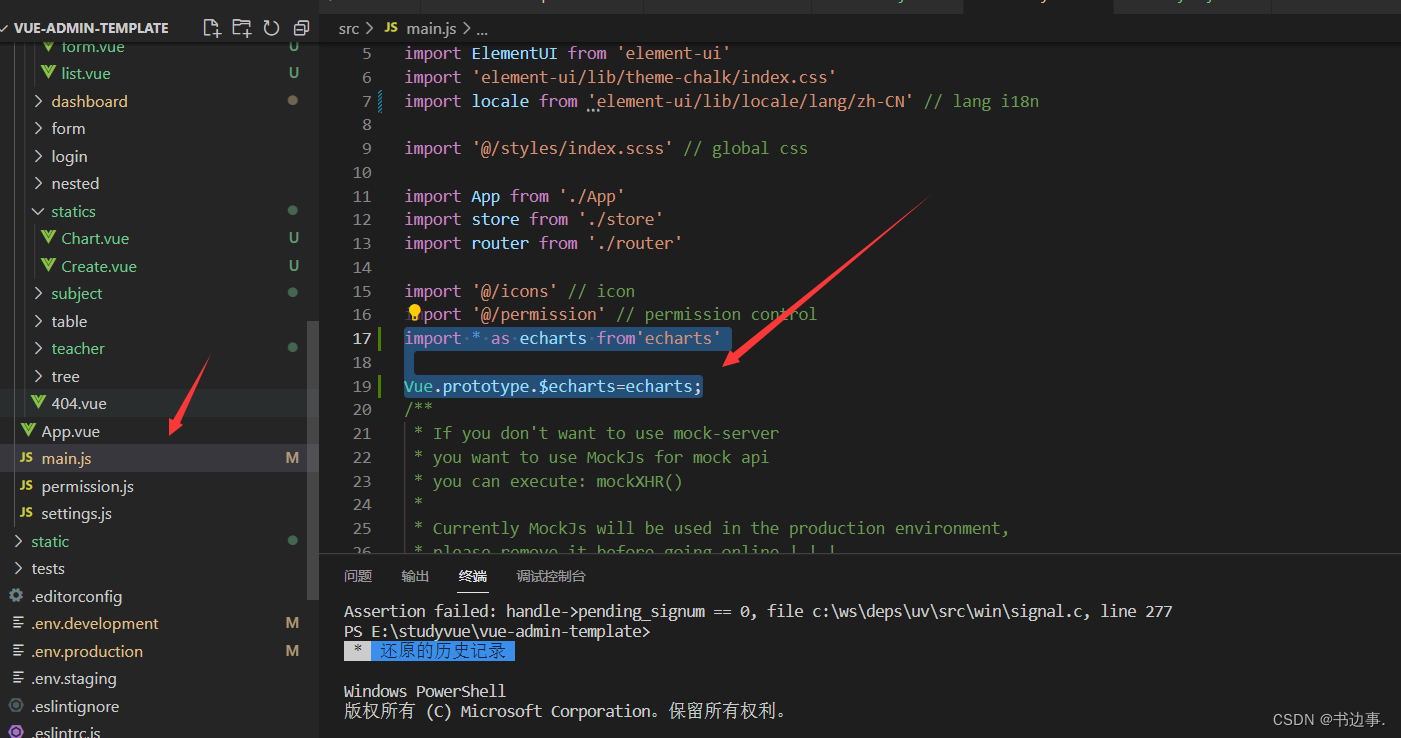The height and width of the screenshot is (738, 1401).
Task: Click the Refresh Explorer icon
Action: 271,28
